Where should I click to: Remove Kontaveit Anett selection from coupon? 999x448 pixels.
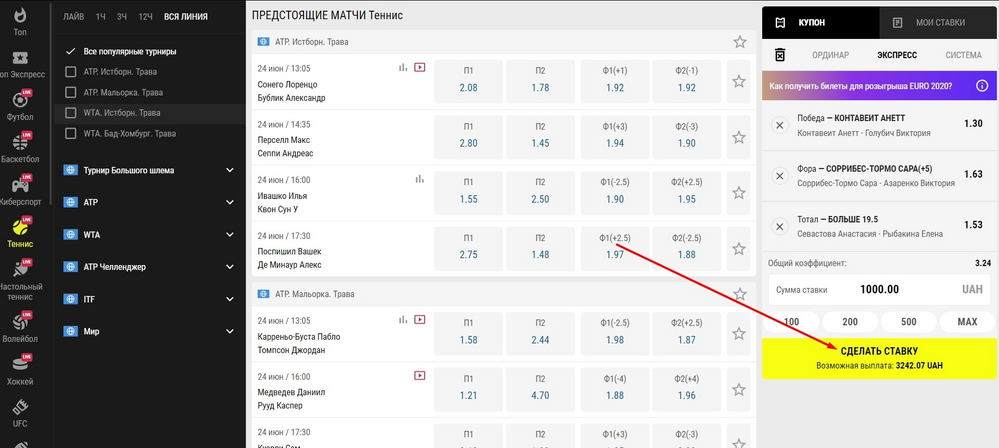point(780,124)
